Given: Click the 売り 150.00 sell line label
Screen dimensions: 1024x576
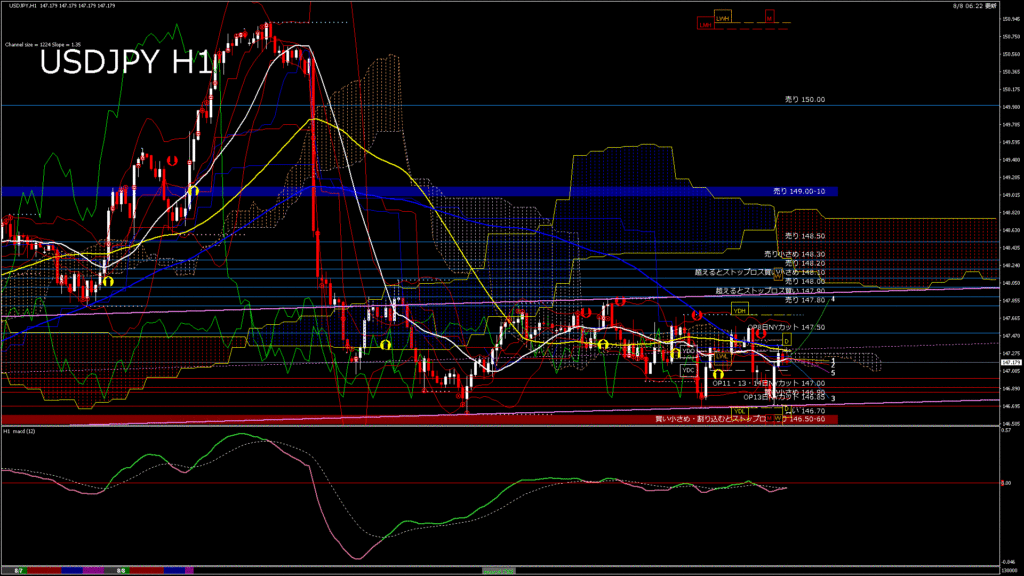Looking at the screenshot, I should [x=805, y=100].
